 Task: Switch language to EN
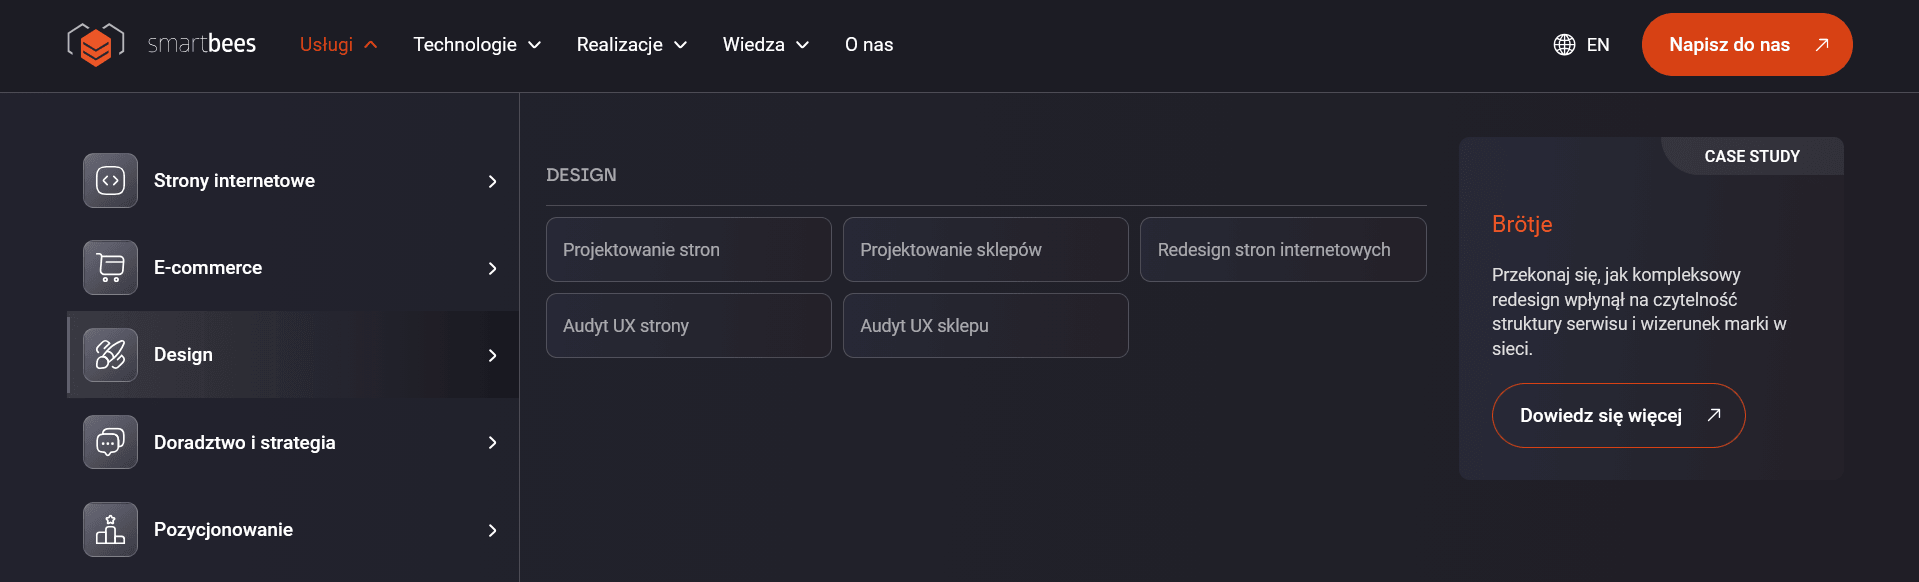click(x=1598, y=45)
